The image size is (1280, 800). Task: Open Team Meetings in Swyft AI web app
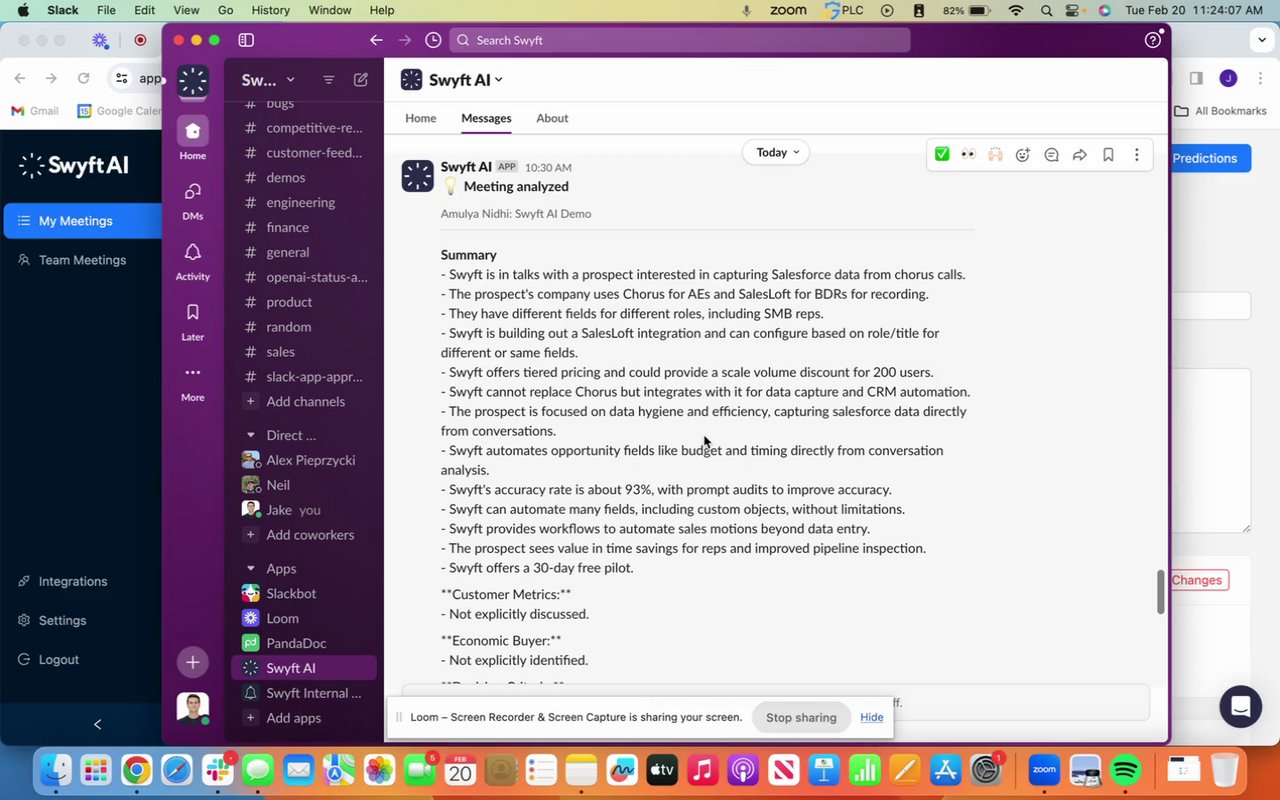click(82, 260)
